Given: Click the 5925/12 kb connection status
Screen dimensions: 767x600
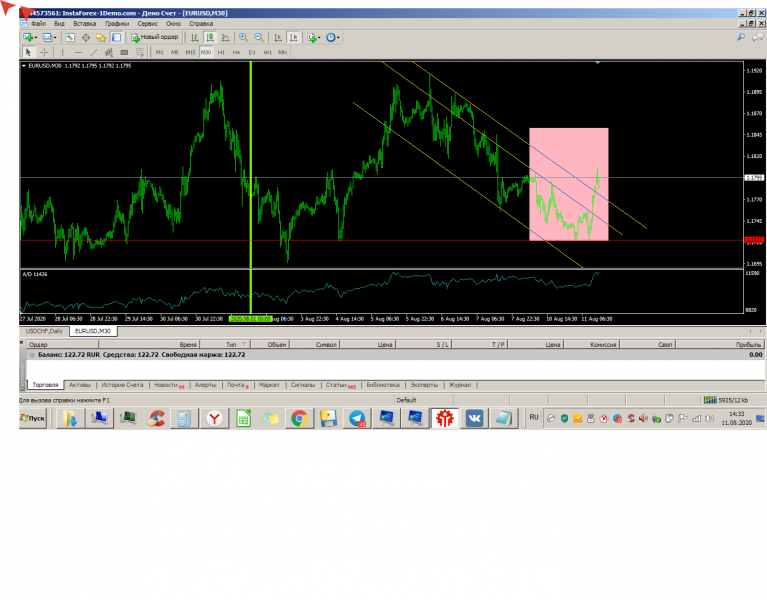Looking at the screenshot, I should [x=726, y=400].
